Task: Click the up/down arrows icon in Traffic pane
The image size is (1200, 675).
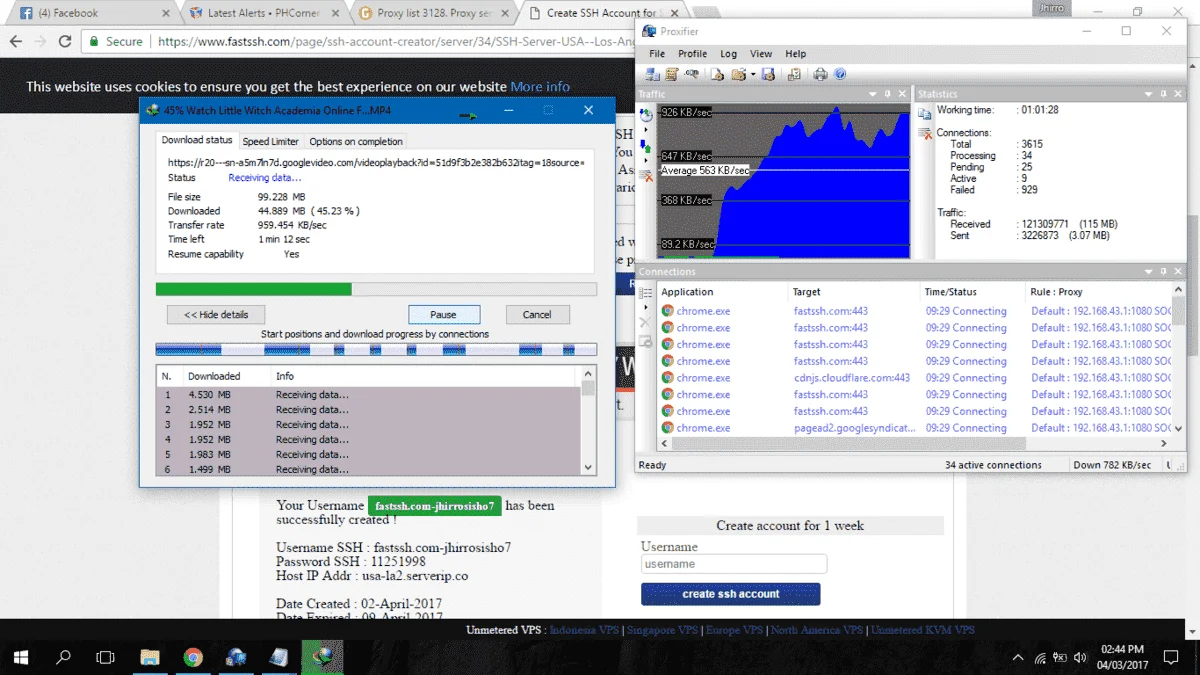Action: [x=646, y=147]
